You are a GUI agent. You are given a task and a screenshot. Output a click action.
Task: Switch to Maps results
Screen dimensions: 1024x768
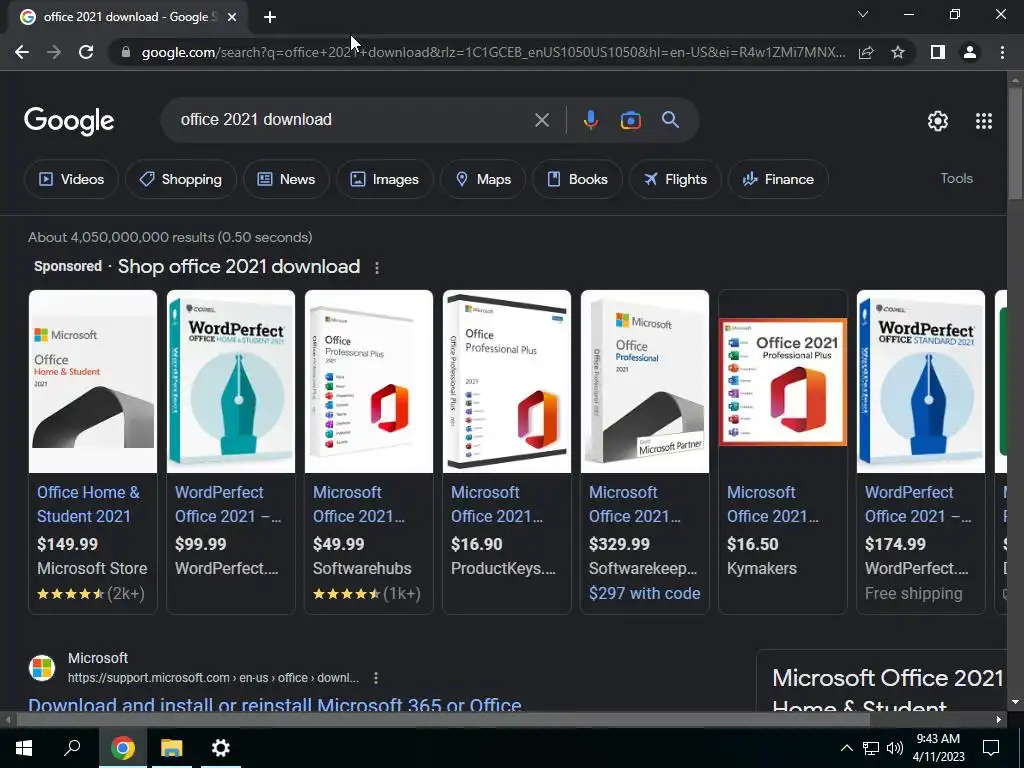483,179
